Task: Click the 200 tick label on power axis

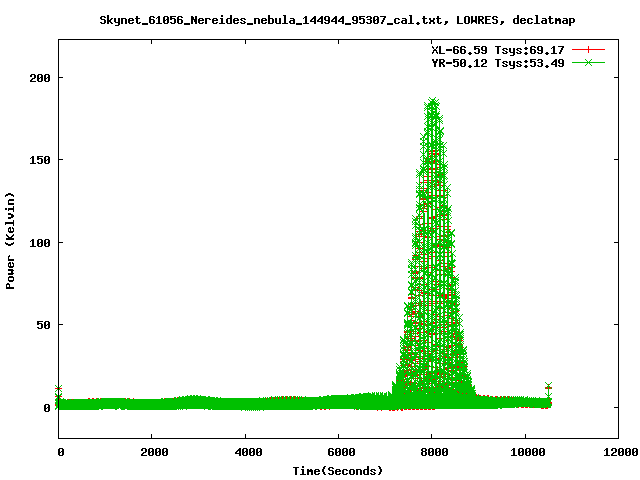Action: 38,77
